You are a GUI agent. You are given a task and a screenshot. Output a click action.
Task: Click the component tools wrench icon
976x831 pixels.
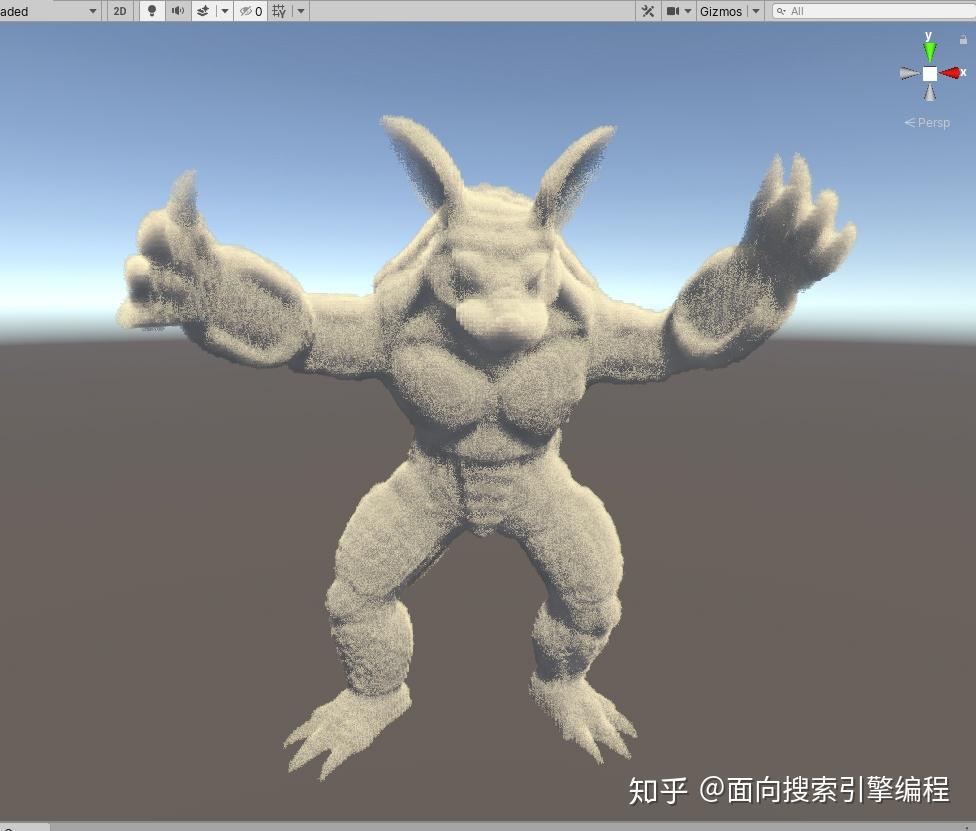(646, 11)
